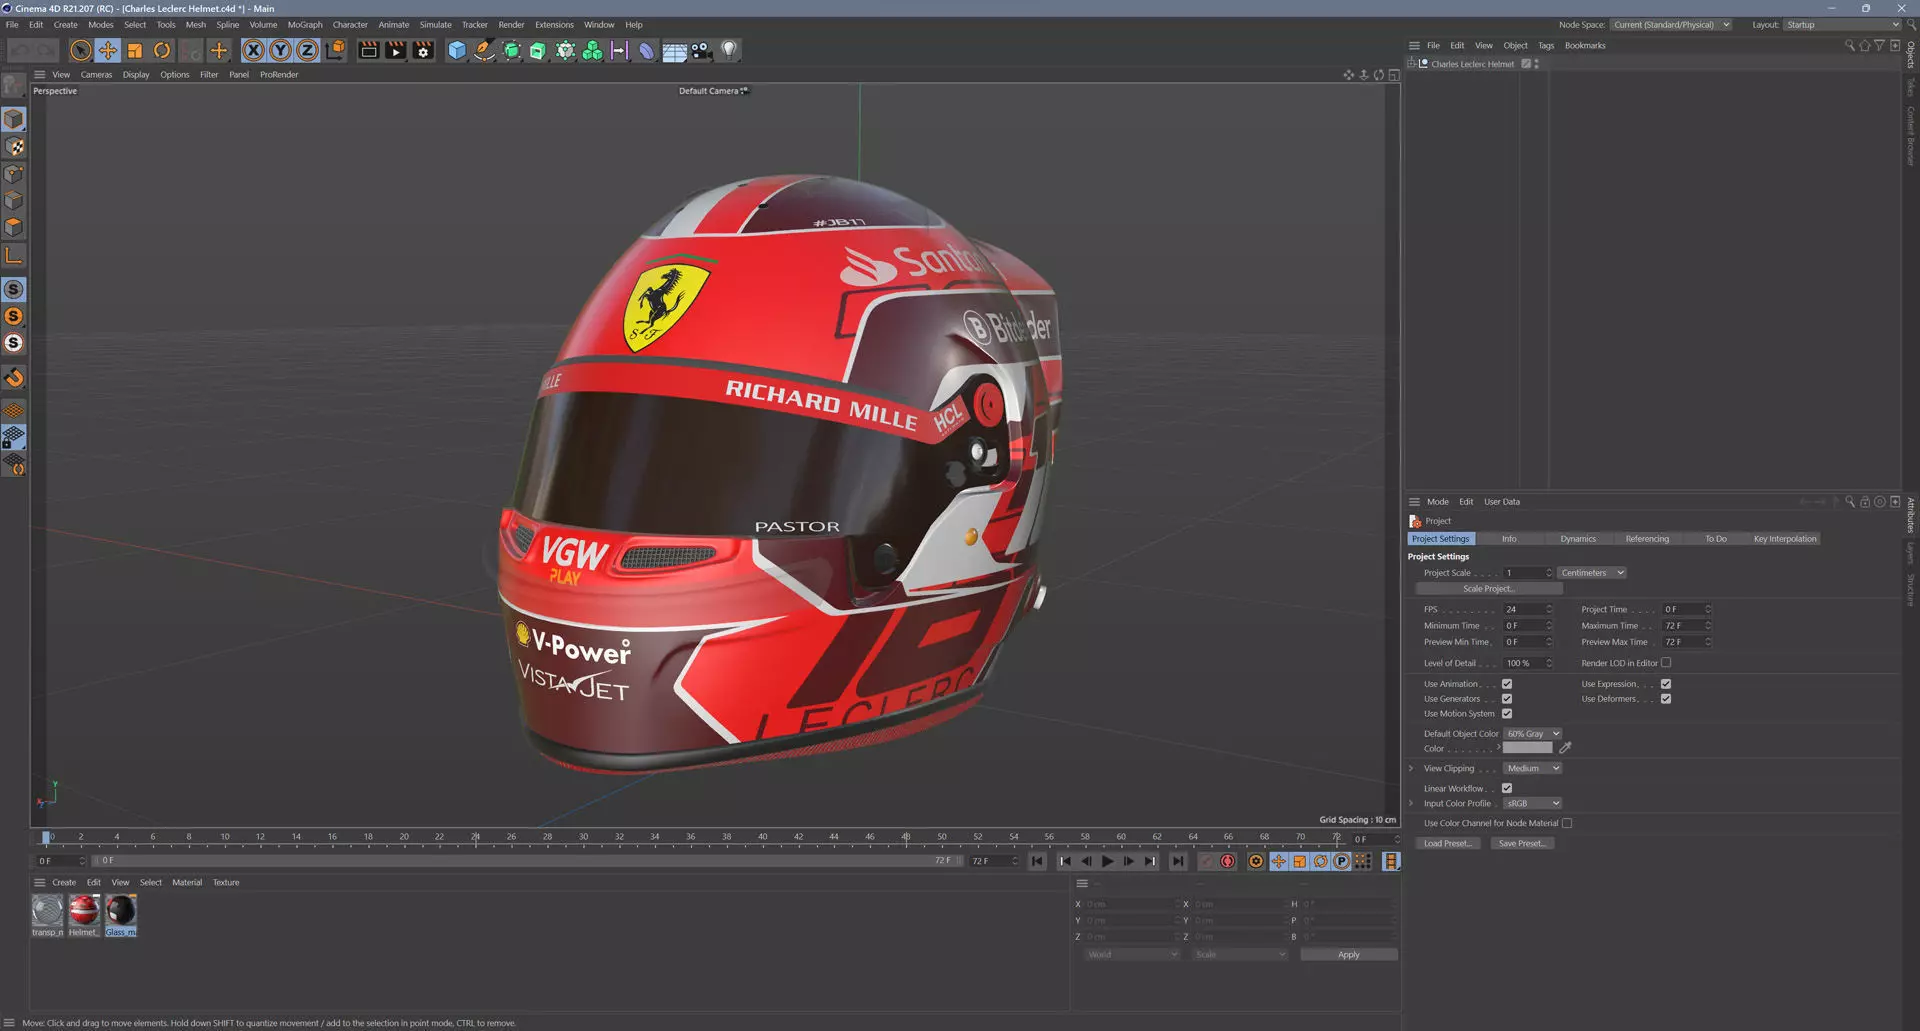Open the Point Level Animation dots icon
Viewport: 1920px width, 1031px height.
point(1362,861)
